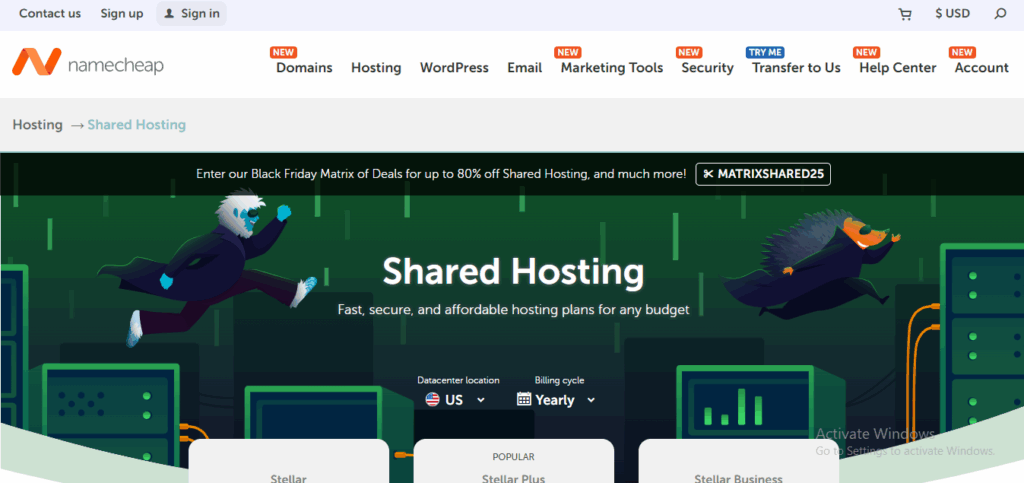Viewport: 1024px width, 483px height.
Task: Expand the Datacenter location US dropdown
Action: 455,399
